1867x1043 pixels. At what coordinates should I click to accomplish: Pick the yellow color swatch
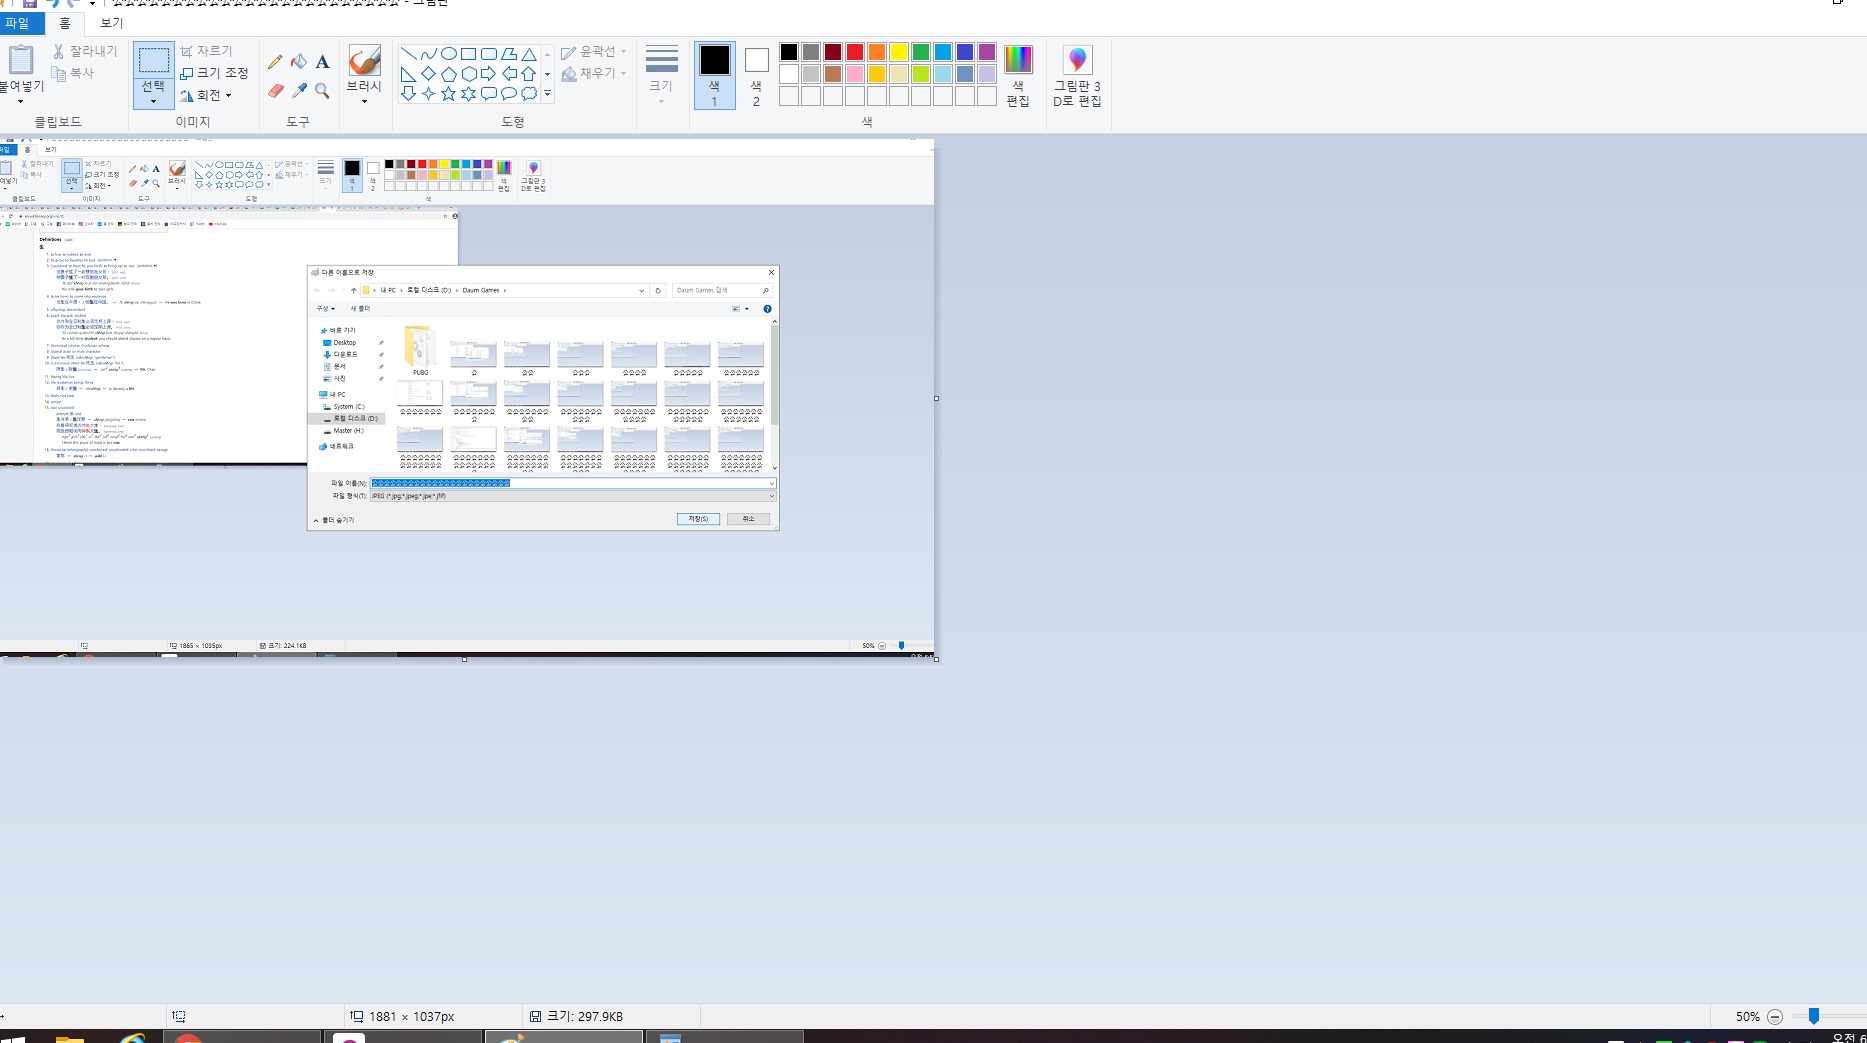tap(899, 52)
